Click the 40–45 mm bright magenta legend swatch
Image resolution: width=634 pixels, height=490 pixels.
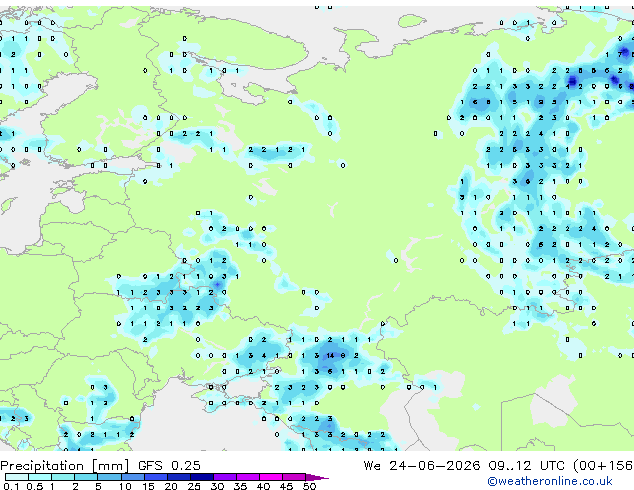[x=271, y=477]
